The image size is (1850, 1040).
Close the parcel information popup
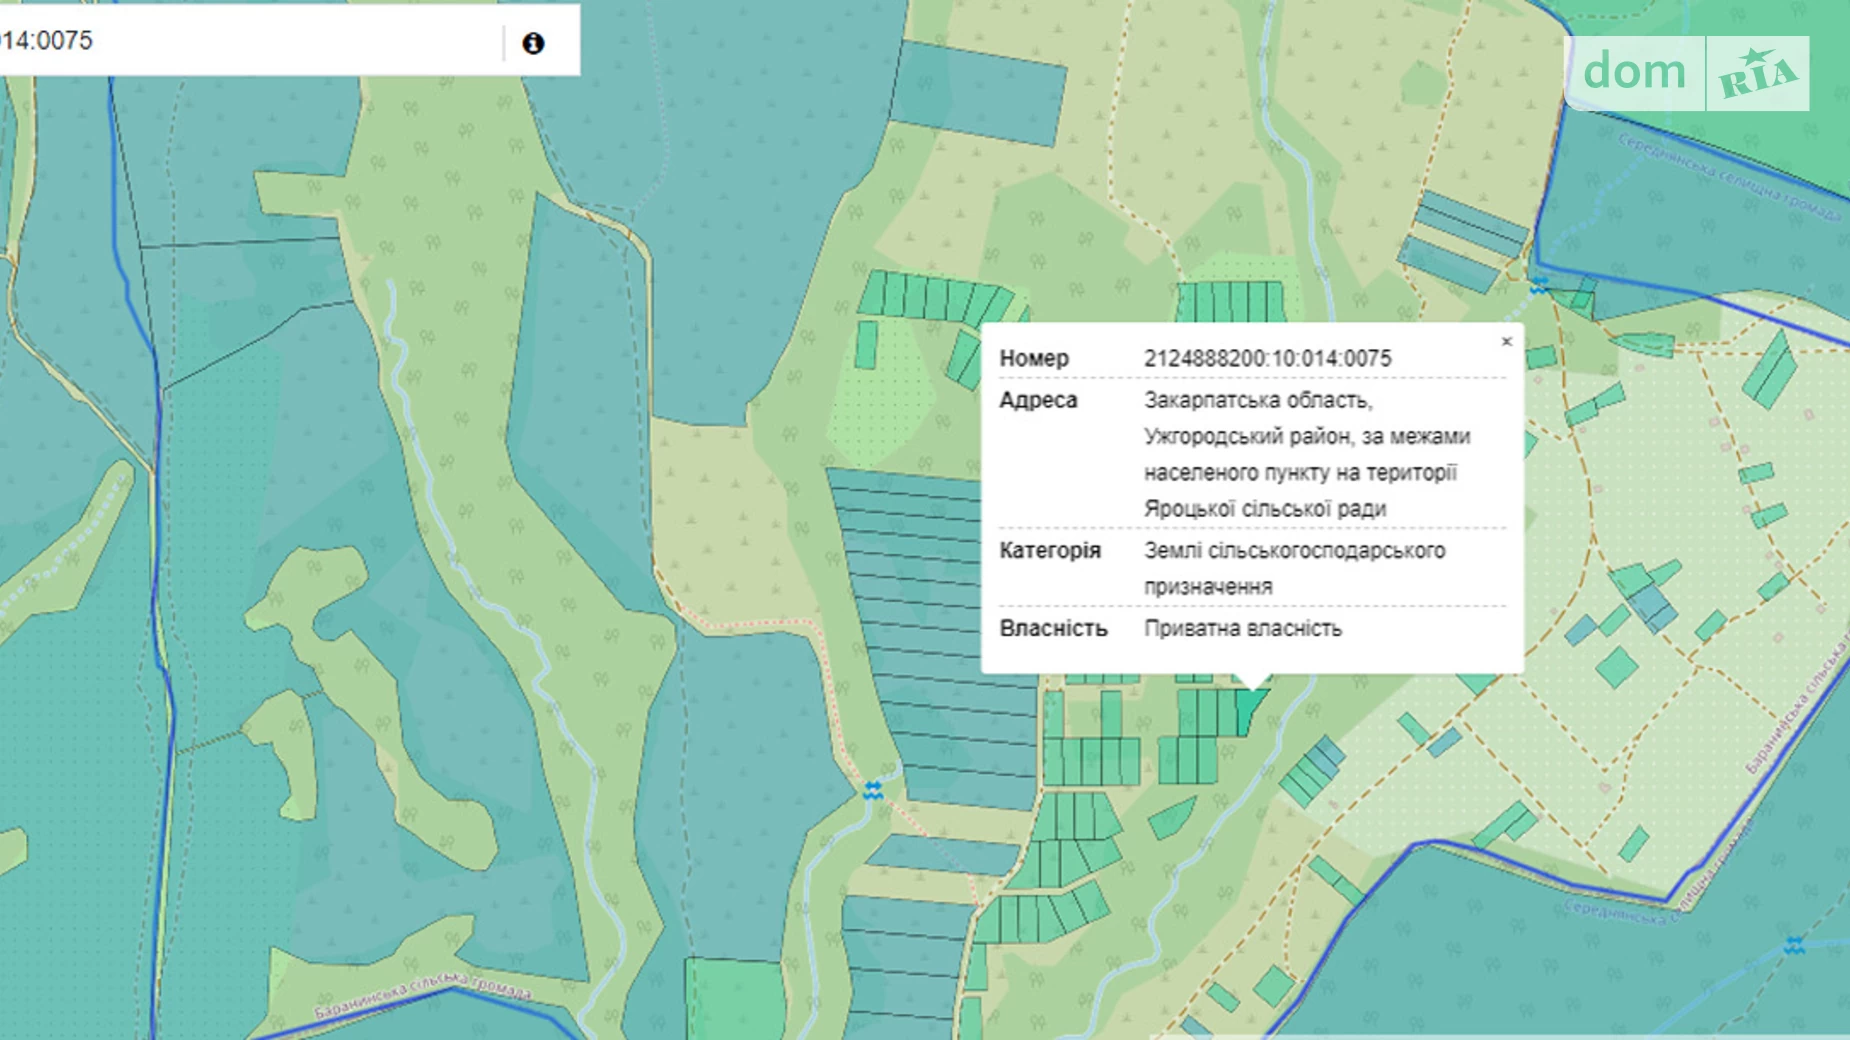point(1506,342)
